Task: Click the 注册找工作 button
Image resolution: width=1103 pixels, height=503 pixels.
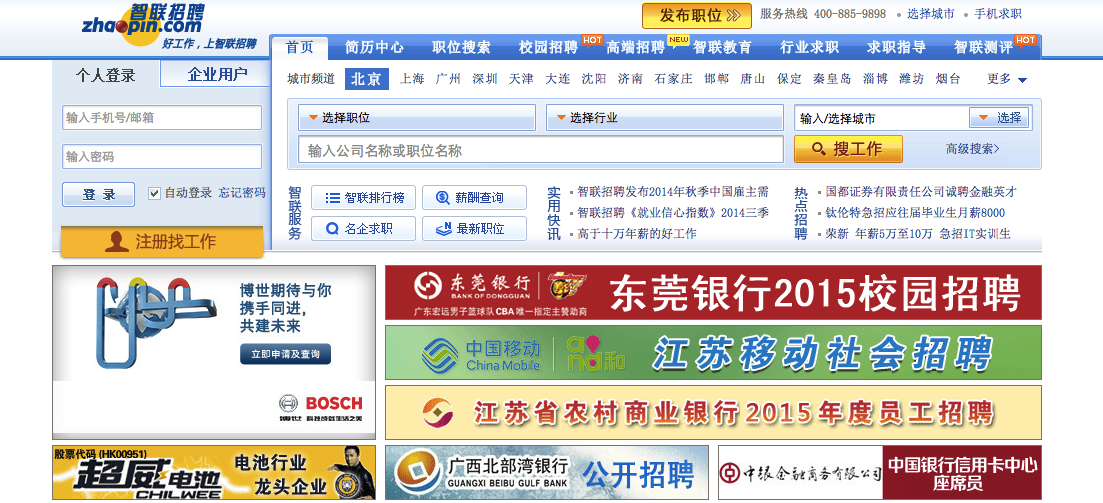Action: pyautogui.click(x=162, y=241)
